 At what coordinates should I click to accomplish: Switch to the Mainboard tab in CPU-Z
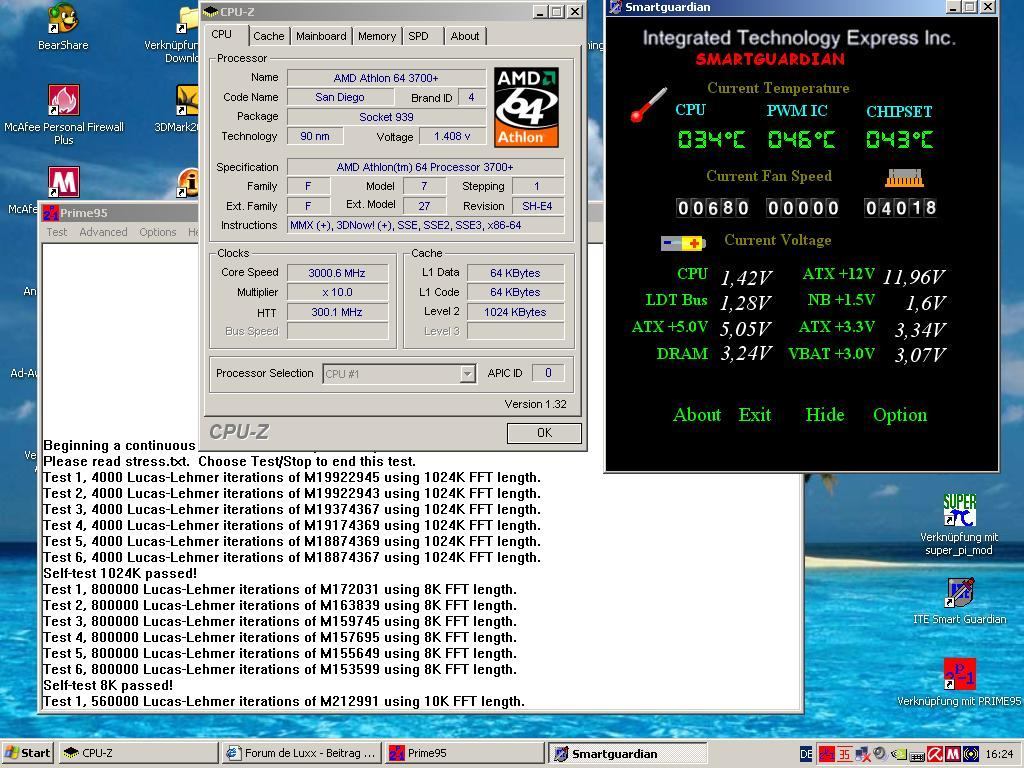tap(321, 36)
